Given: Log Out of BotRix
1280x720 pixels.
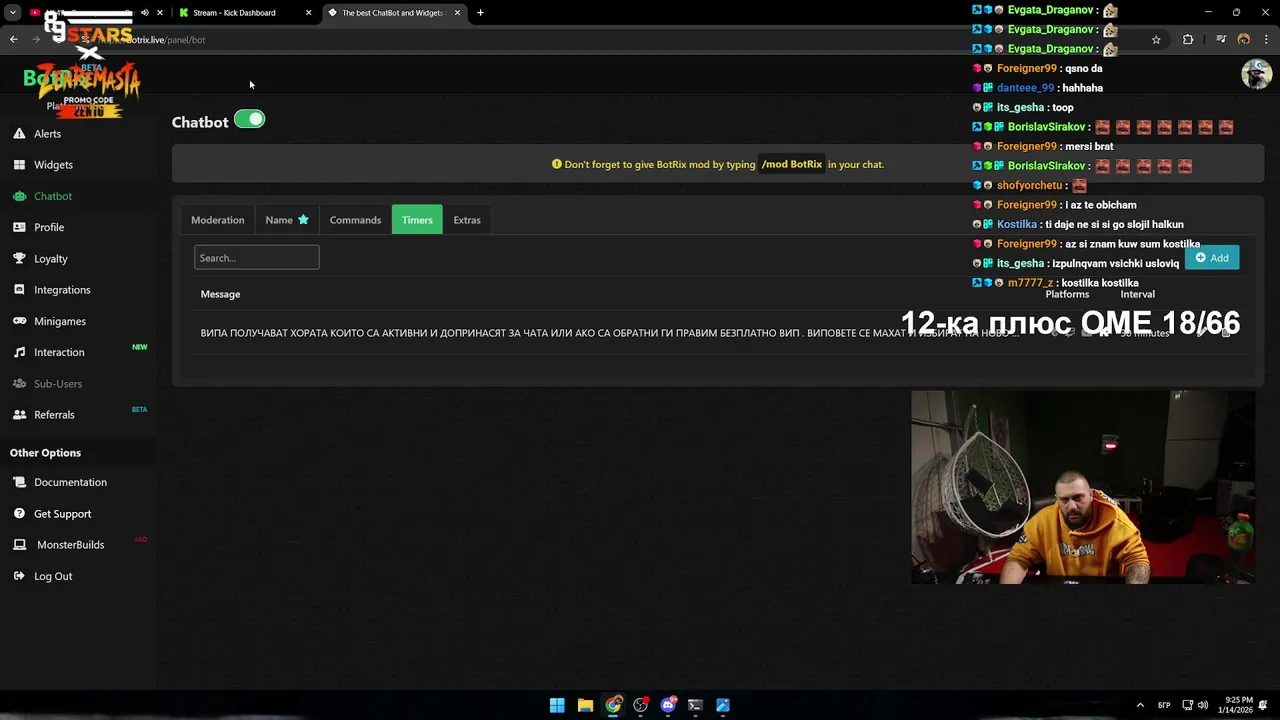Looking at the screenshot, I should point(53,576).
